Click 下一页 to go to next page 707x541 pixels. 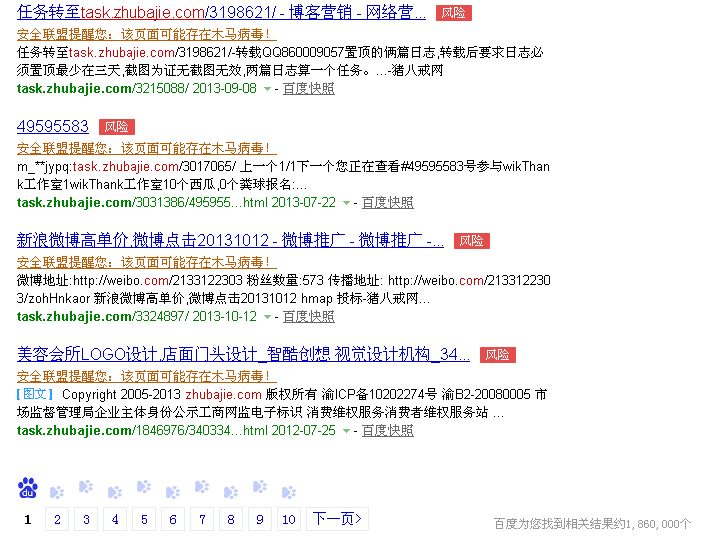(x=337, y=519)
